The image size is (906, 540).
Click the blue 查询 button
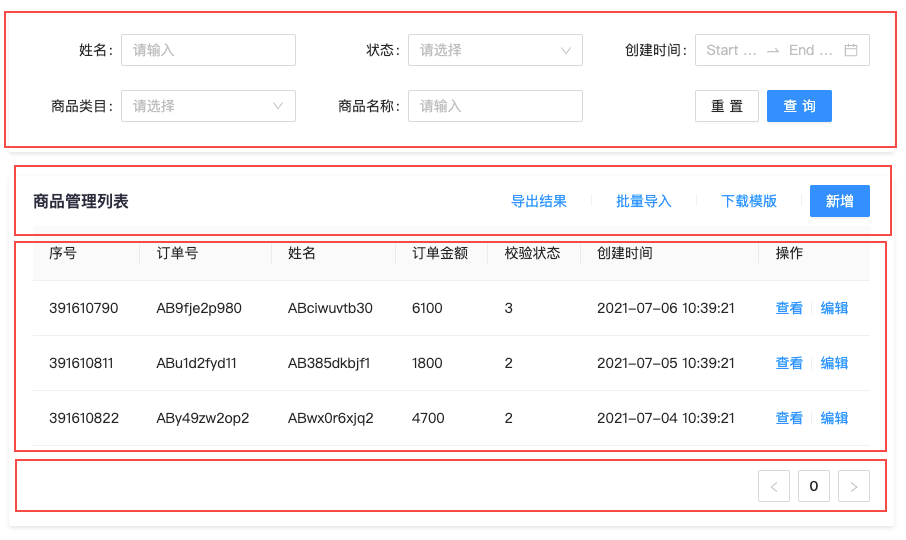[x=799, y=106]
